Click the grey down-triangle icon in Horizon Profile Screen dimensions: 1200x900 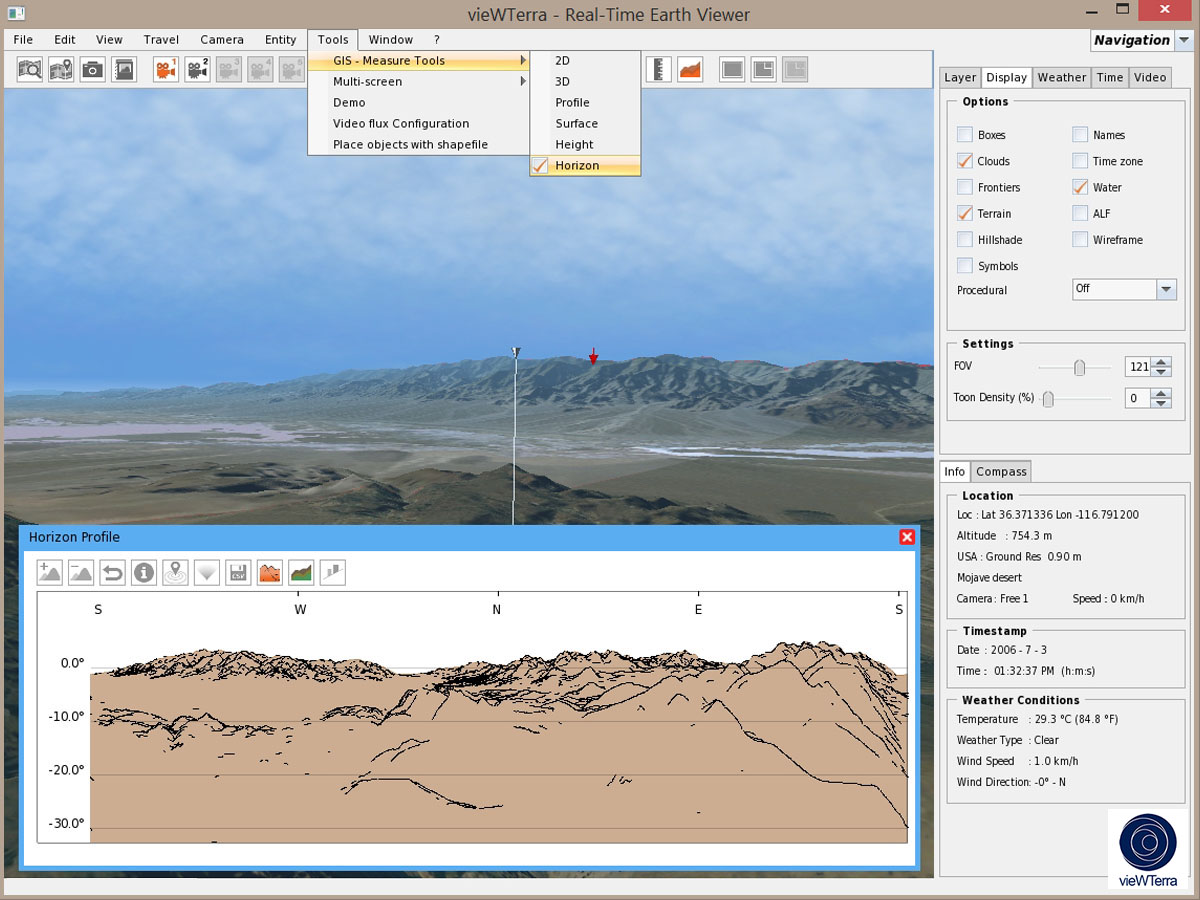tap(207, 573)
